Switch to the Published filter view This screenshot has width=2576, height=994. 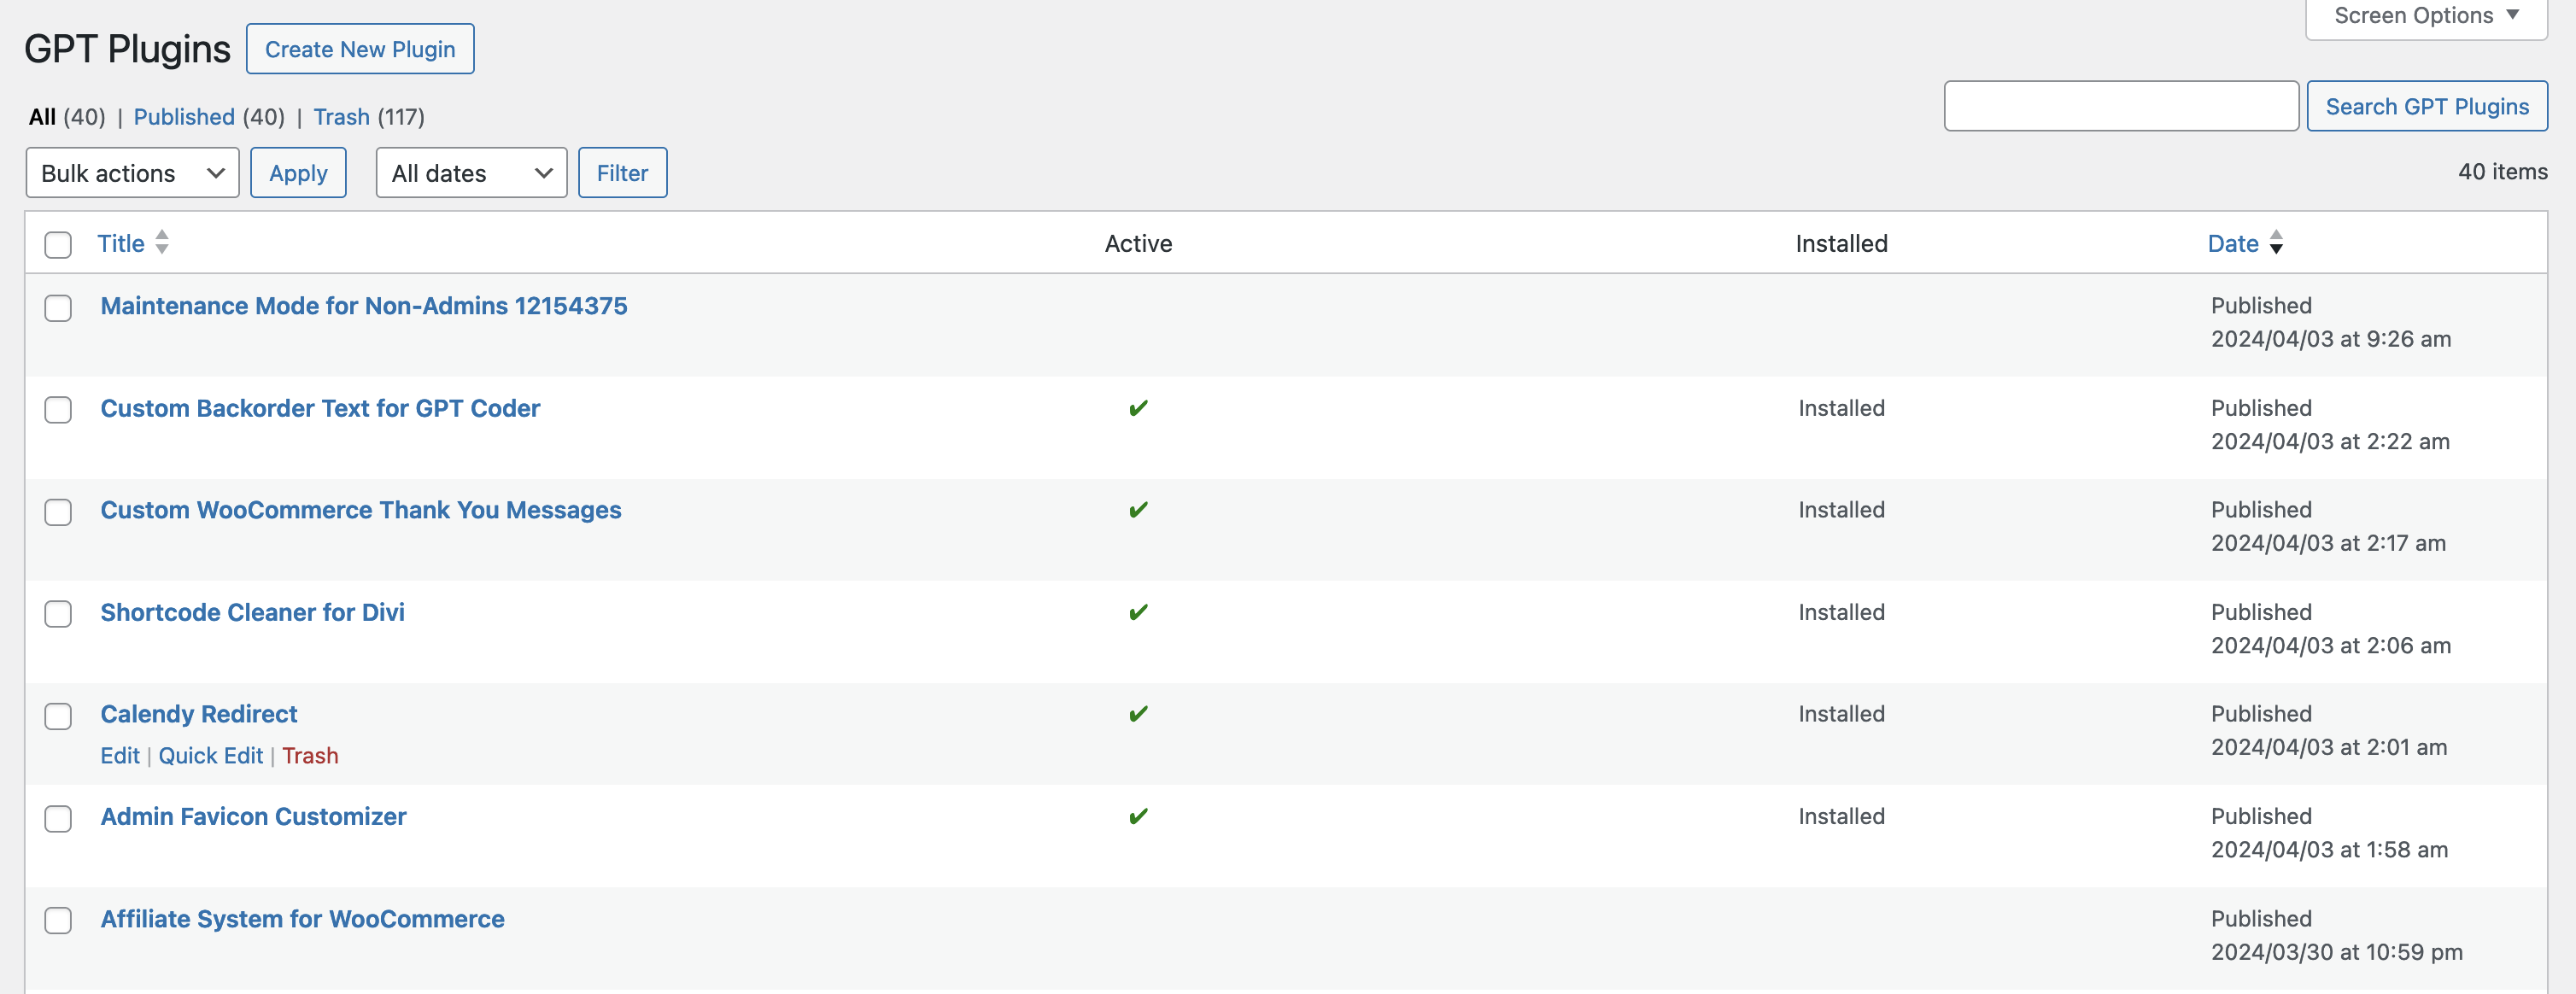pos(184,117)
